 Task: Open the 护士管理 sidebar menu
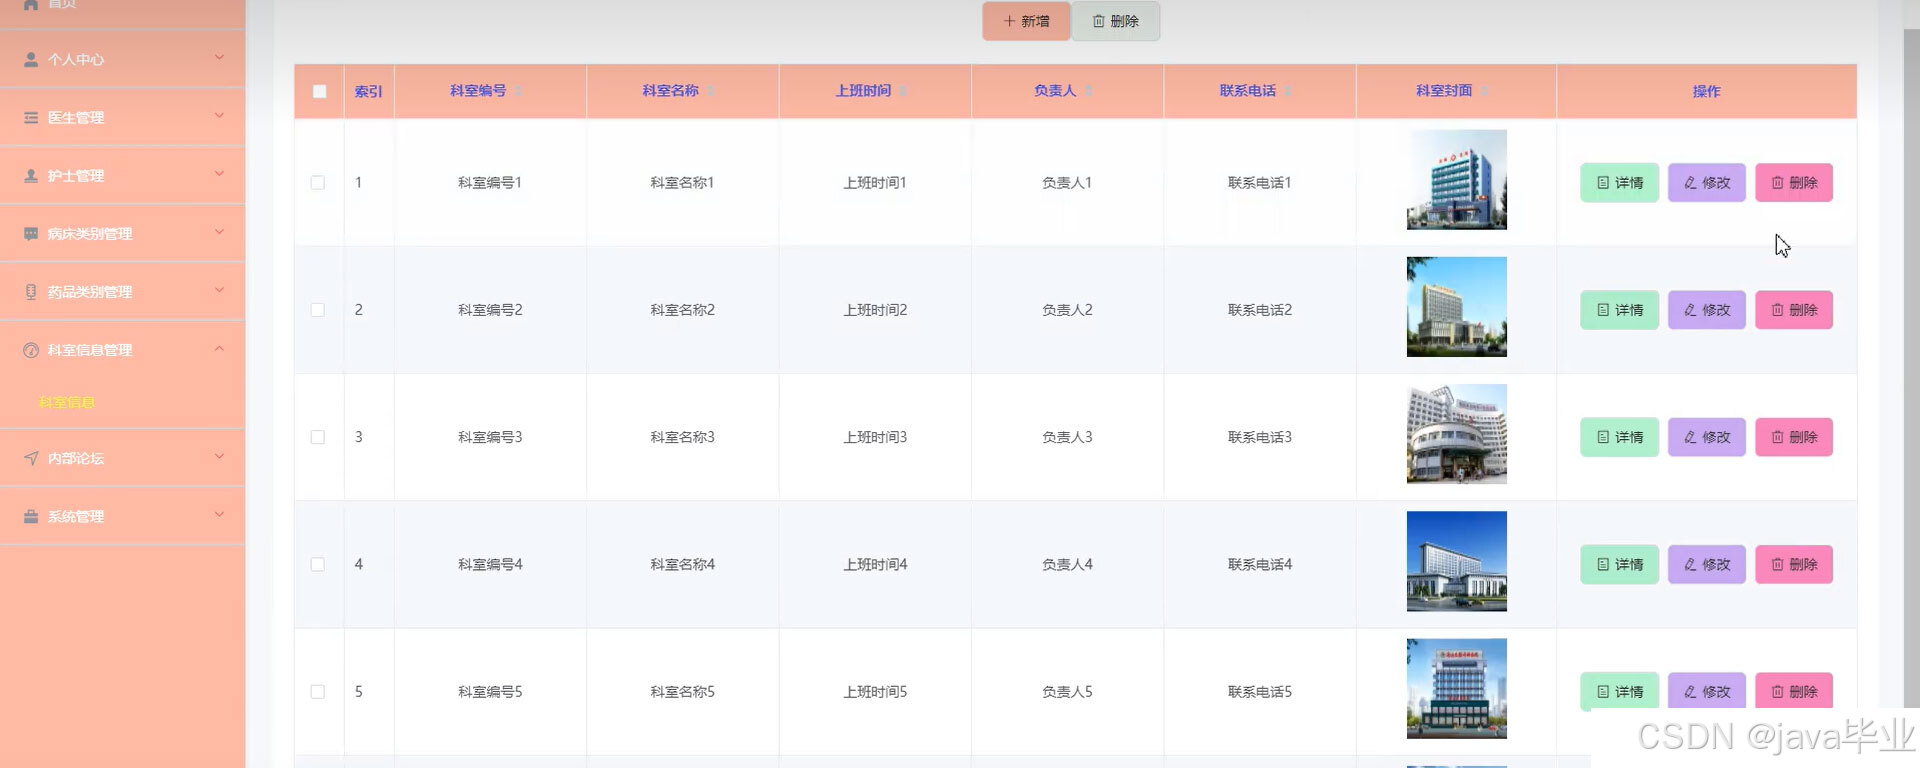(122, 175)
